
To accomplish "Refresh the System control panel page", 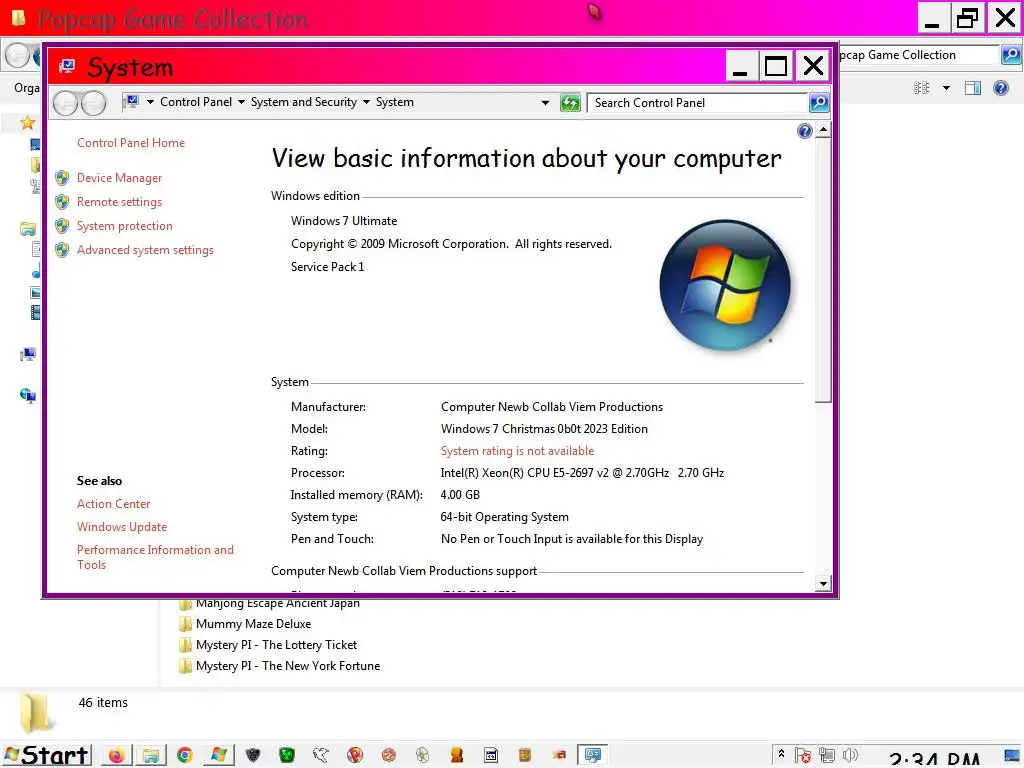I will pos(570,103).
